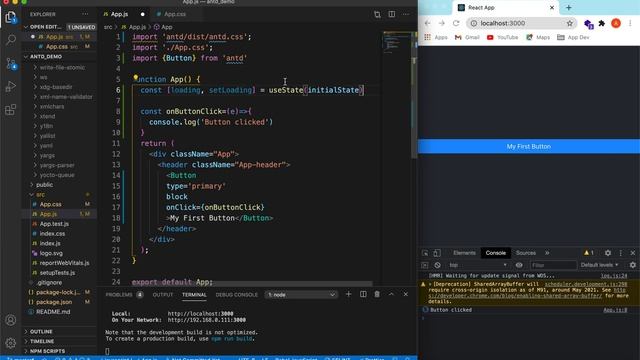Open DevTools more options menu
640x360 pixels.
coord(621,253)
